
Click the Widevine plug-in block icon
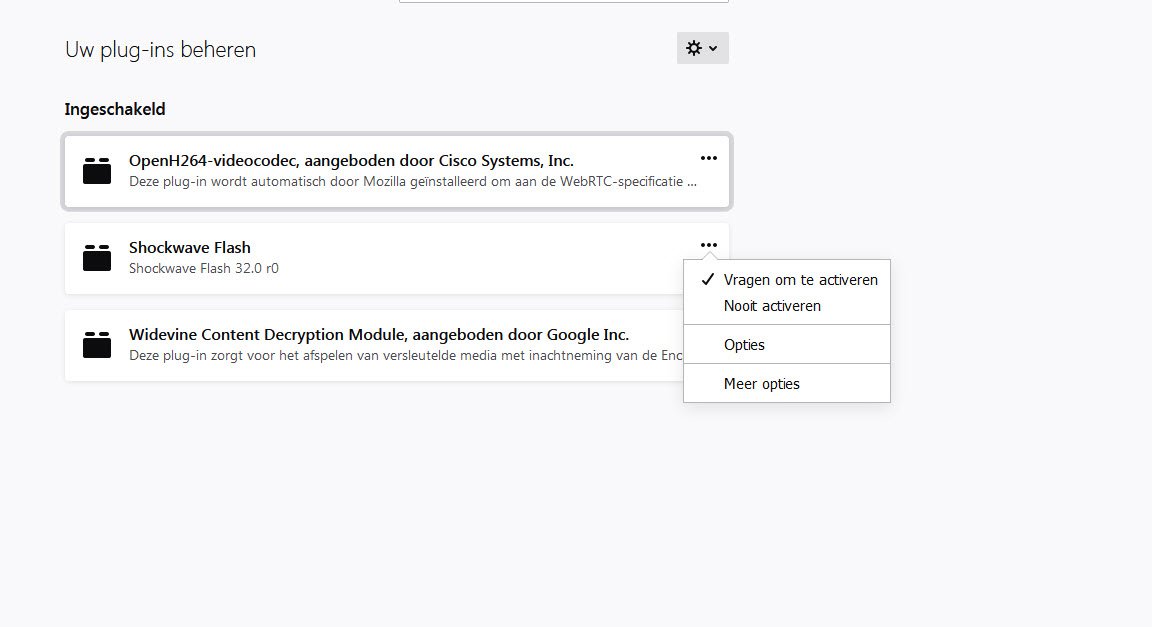(x=97, y=345)
